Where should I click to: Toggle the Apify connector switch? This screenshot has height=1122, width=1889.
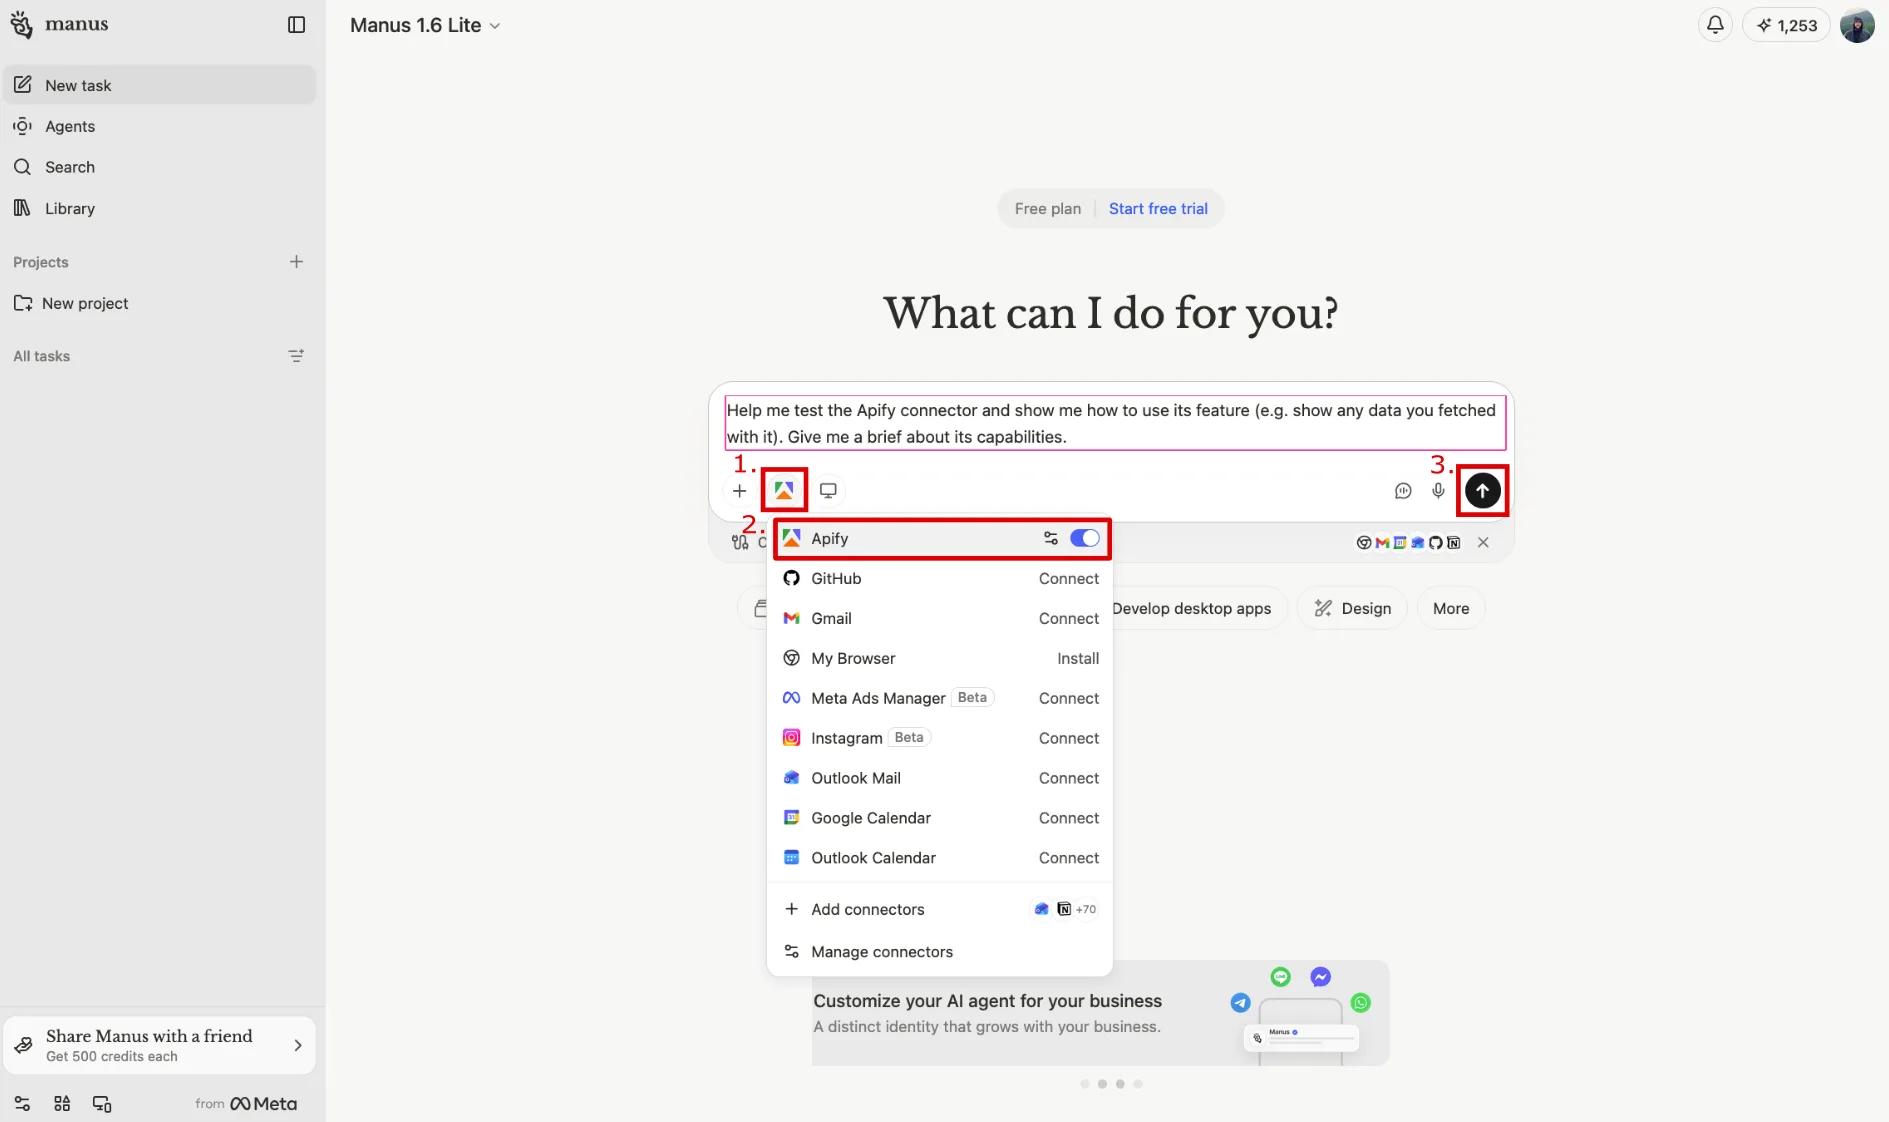pyautogui.click(x=1085, y=538)
